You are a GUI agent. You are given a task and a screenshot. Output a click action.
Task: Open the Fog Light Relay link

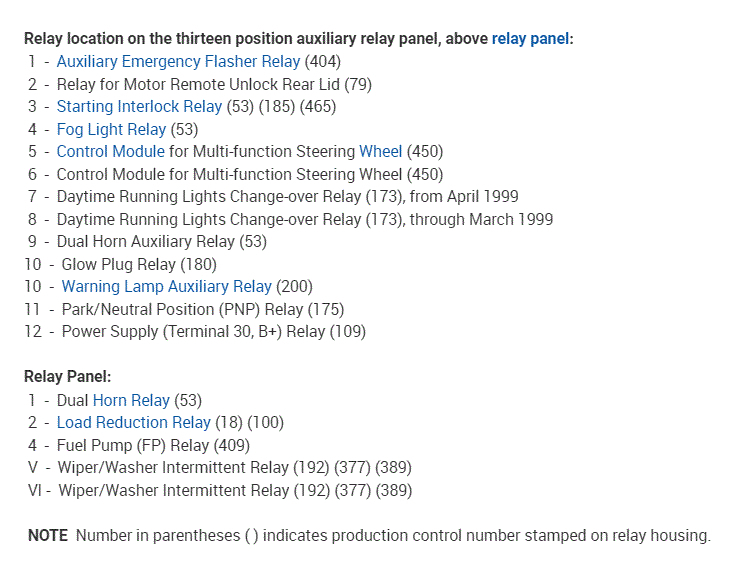tap(111, 129)
